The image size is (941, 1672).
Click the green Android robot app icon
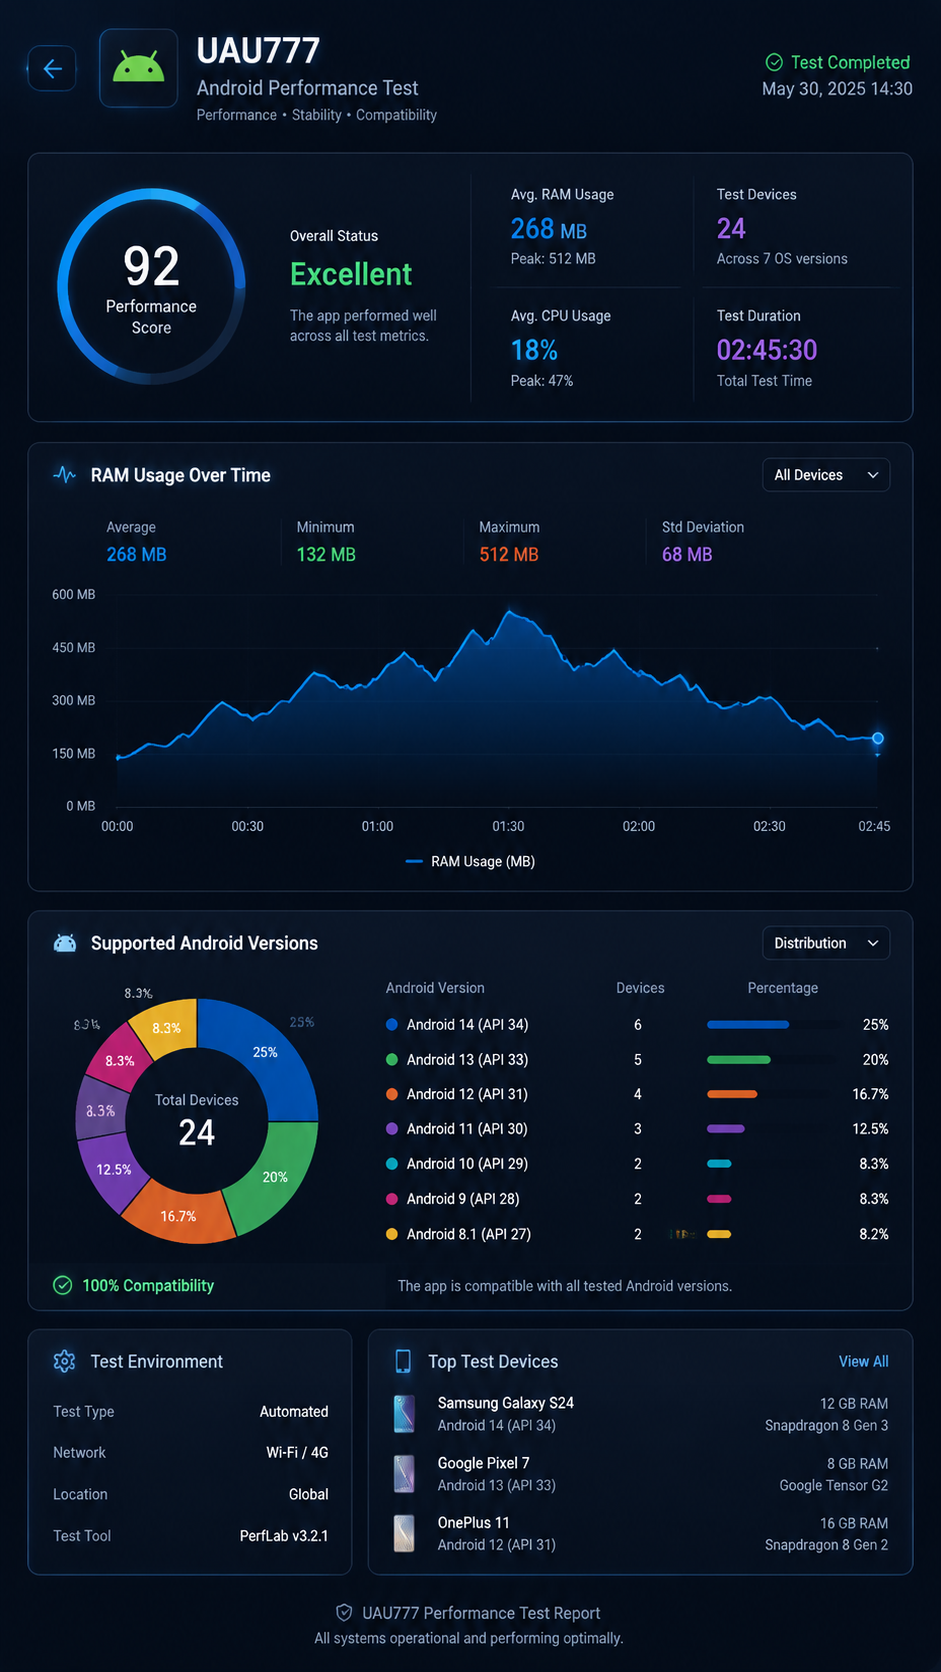tap(138, 68)
